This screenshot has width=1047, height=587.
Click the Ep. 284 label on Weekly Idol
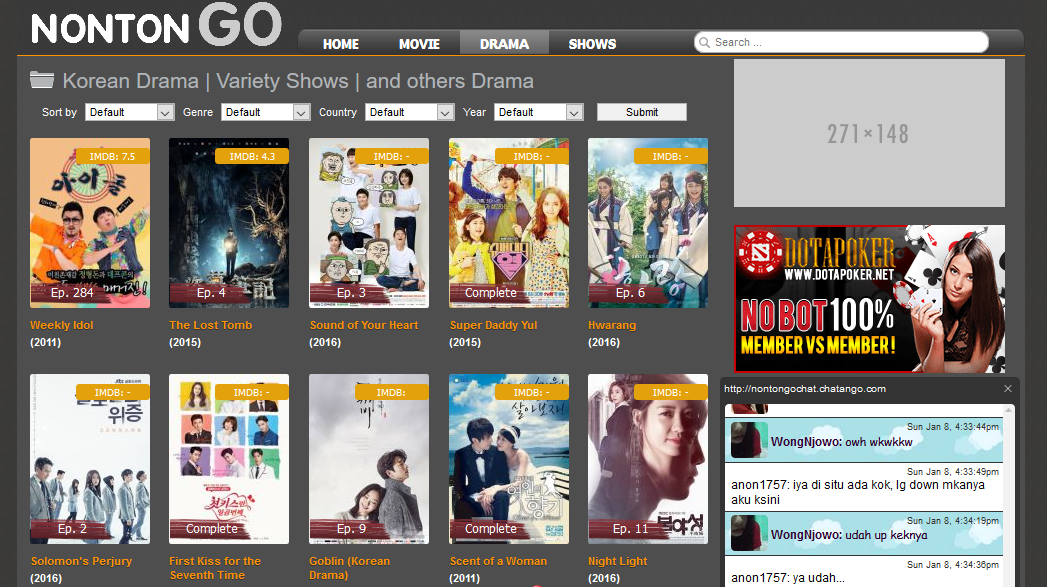pyautogui.click(x=72, y=292)
